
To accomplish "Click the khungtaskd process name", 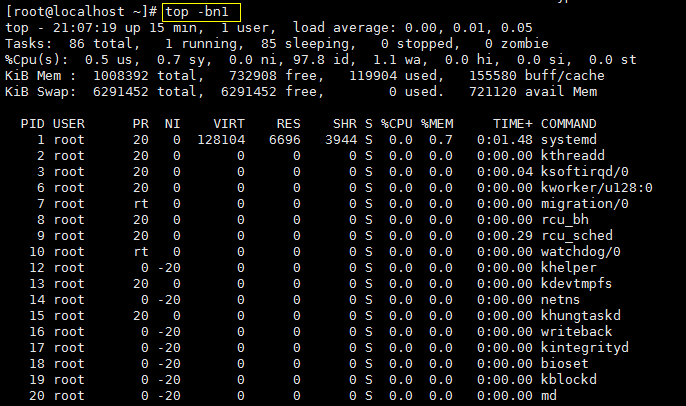I will (581, 316).
